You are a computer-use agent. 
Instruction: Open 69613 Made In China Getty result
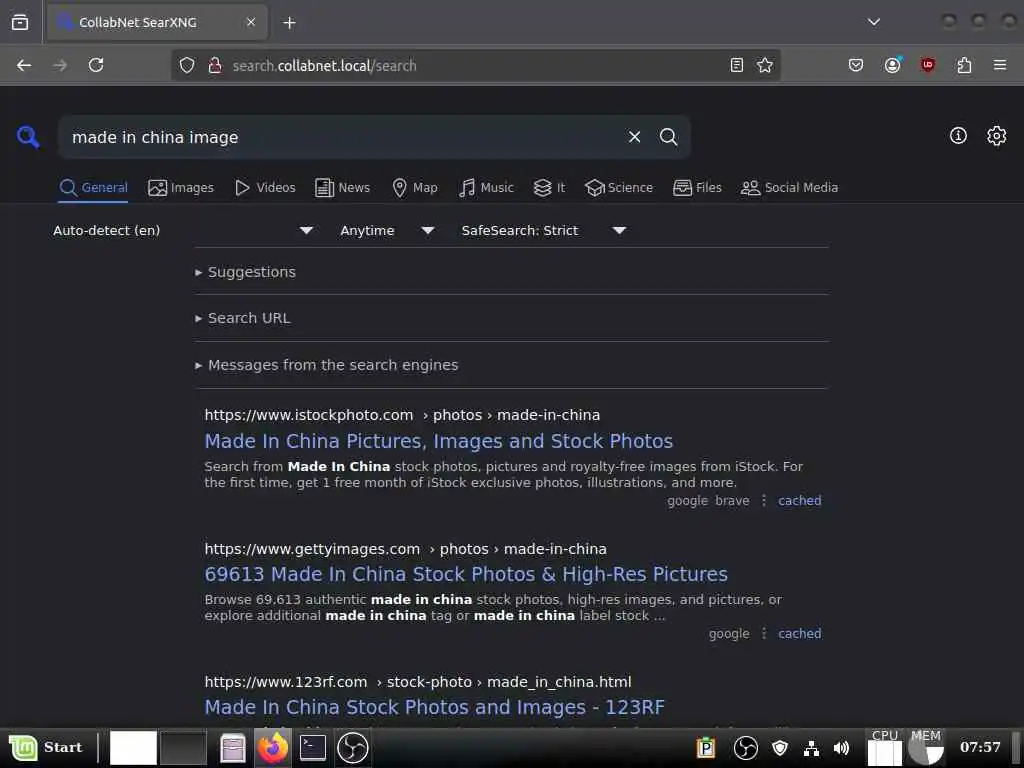[466, 575]
